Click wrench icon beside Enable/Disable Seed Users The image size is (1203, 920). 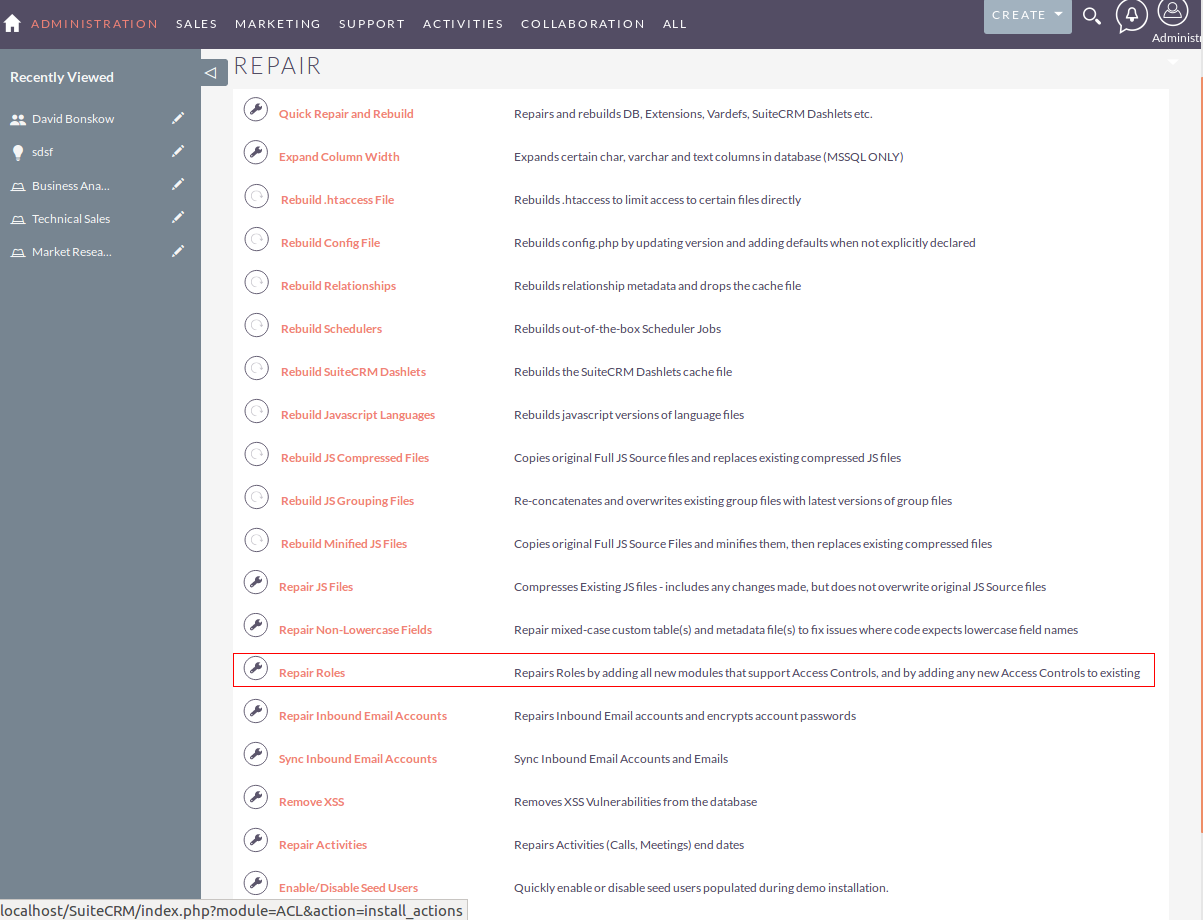coord(256,884)
